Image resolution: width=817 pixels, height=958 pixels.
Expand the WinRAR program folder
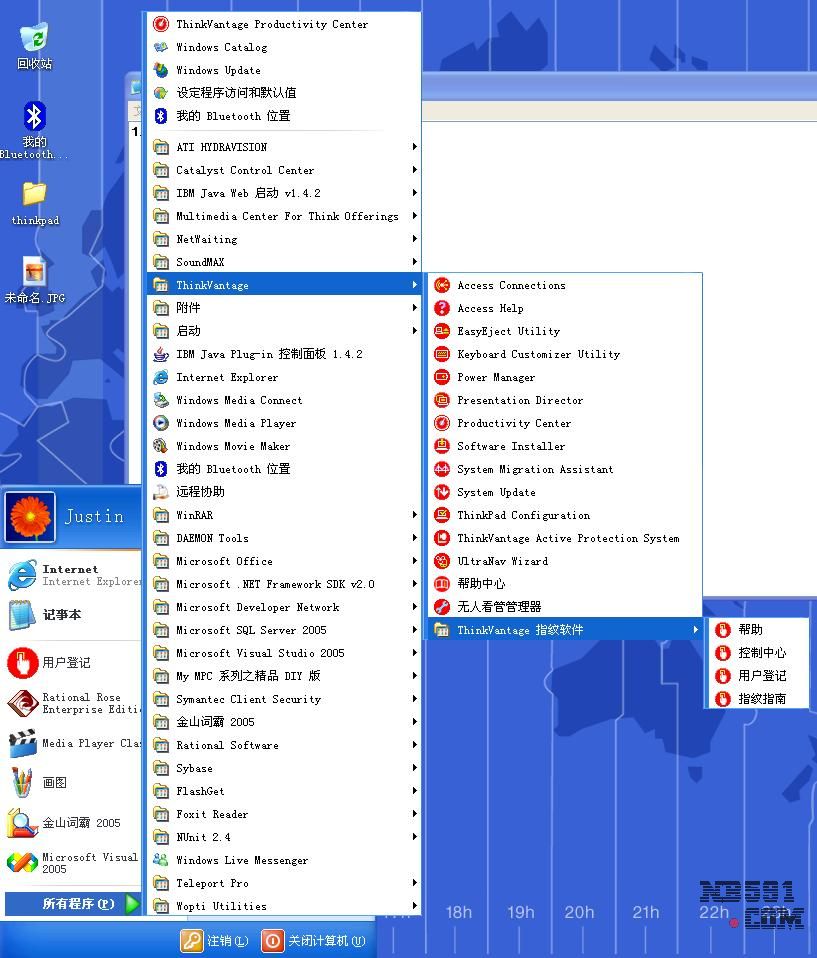point(194,515)
